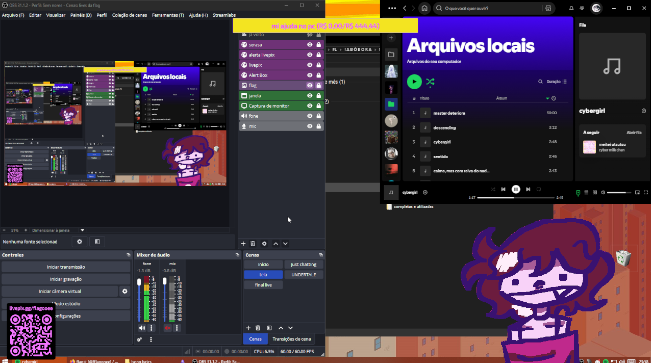Image resolution: width=651 pixels, height=363 pixels.
Task: Open Spotify sort order dropdown near Duração
Action: [x=556, y=82]
